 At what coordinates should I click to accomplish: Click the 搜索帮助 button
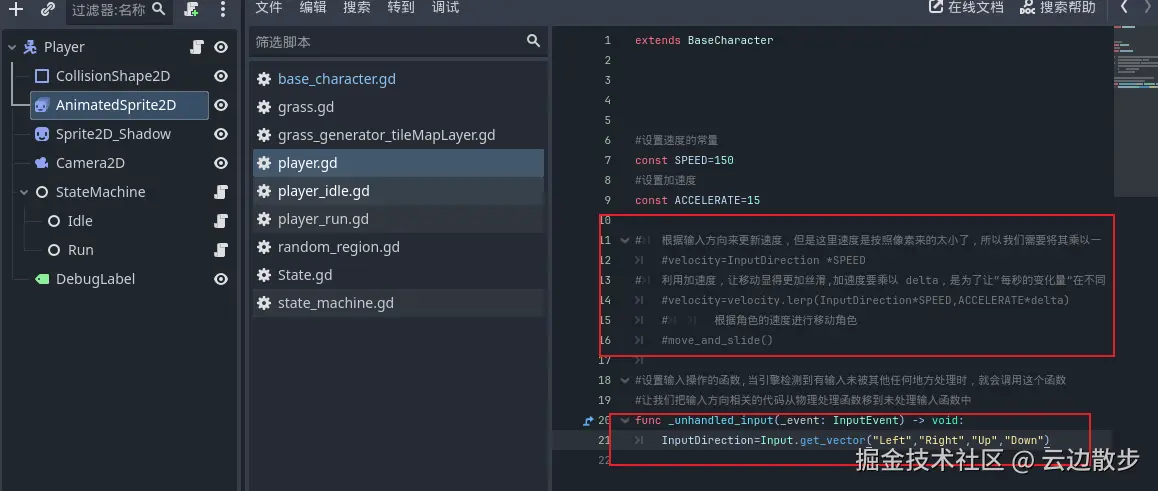pos(1057,8)
